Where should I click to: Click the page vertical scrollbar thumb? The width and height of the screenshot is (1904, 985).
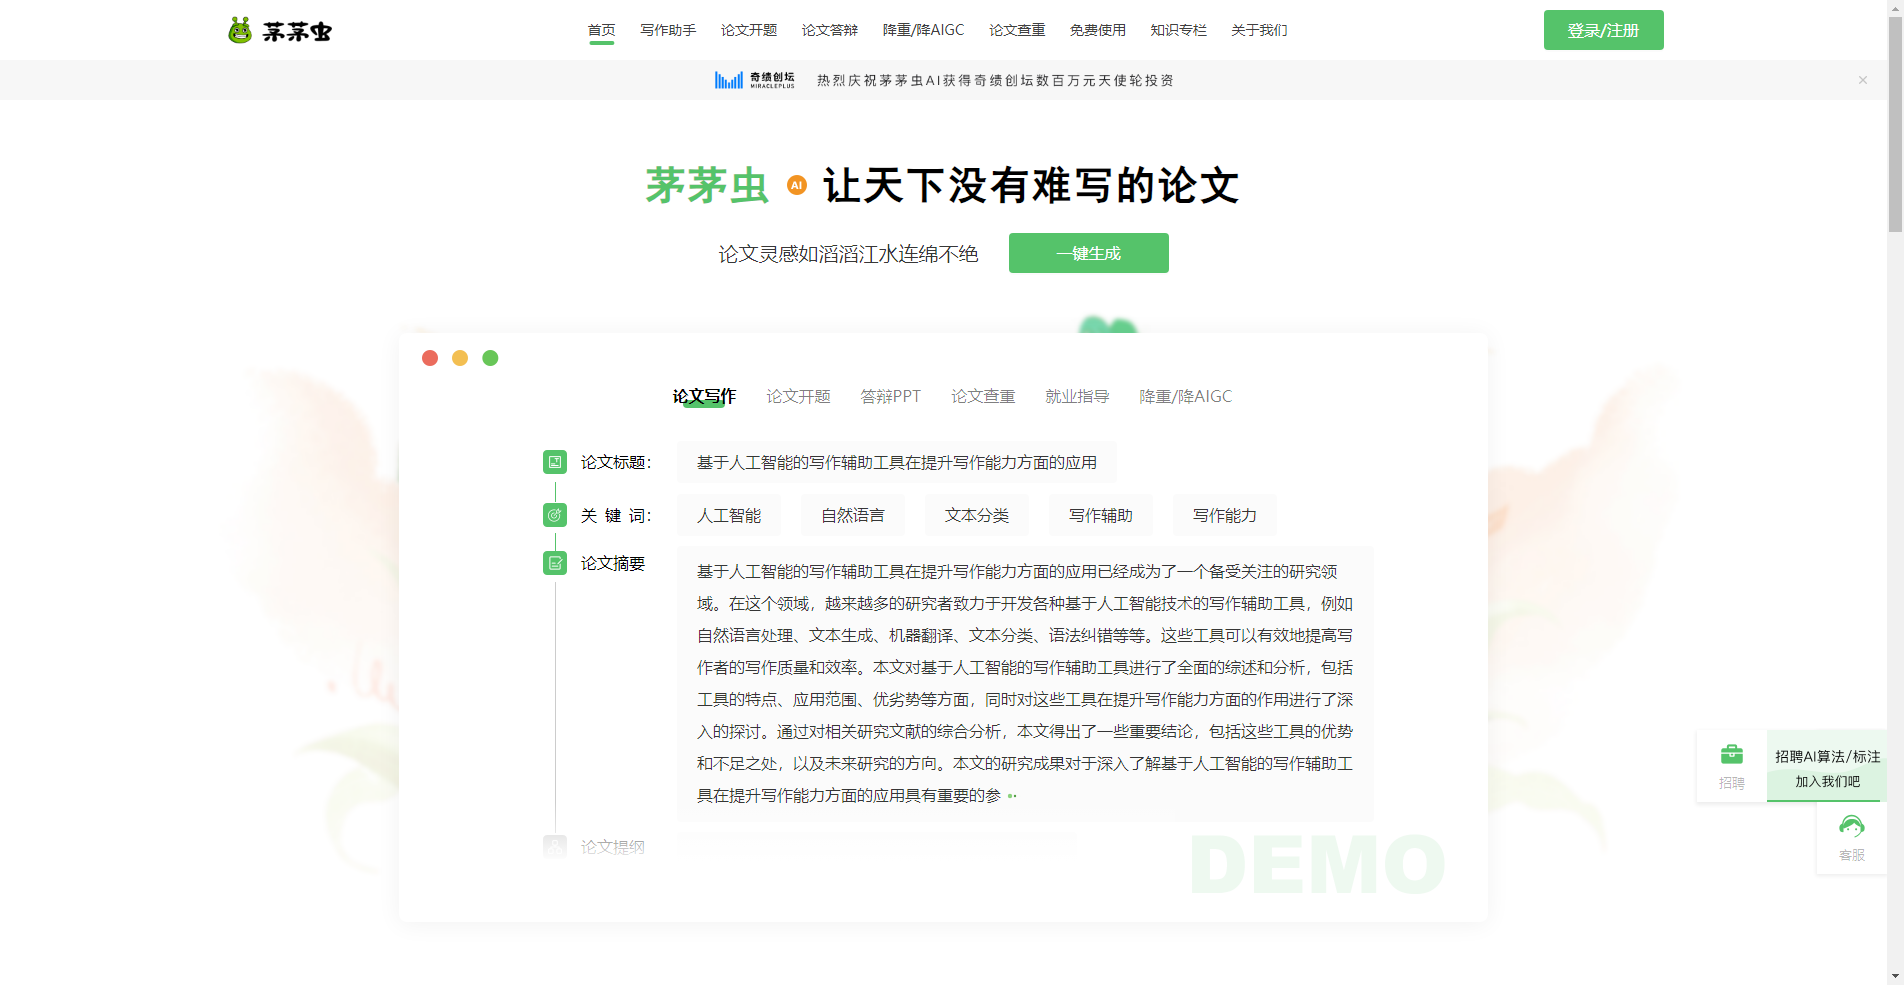coord(1895,125)
